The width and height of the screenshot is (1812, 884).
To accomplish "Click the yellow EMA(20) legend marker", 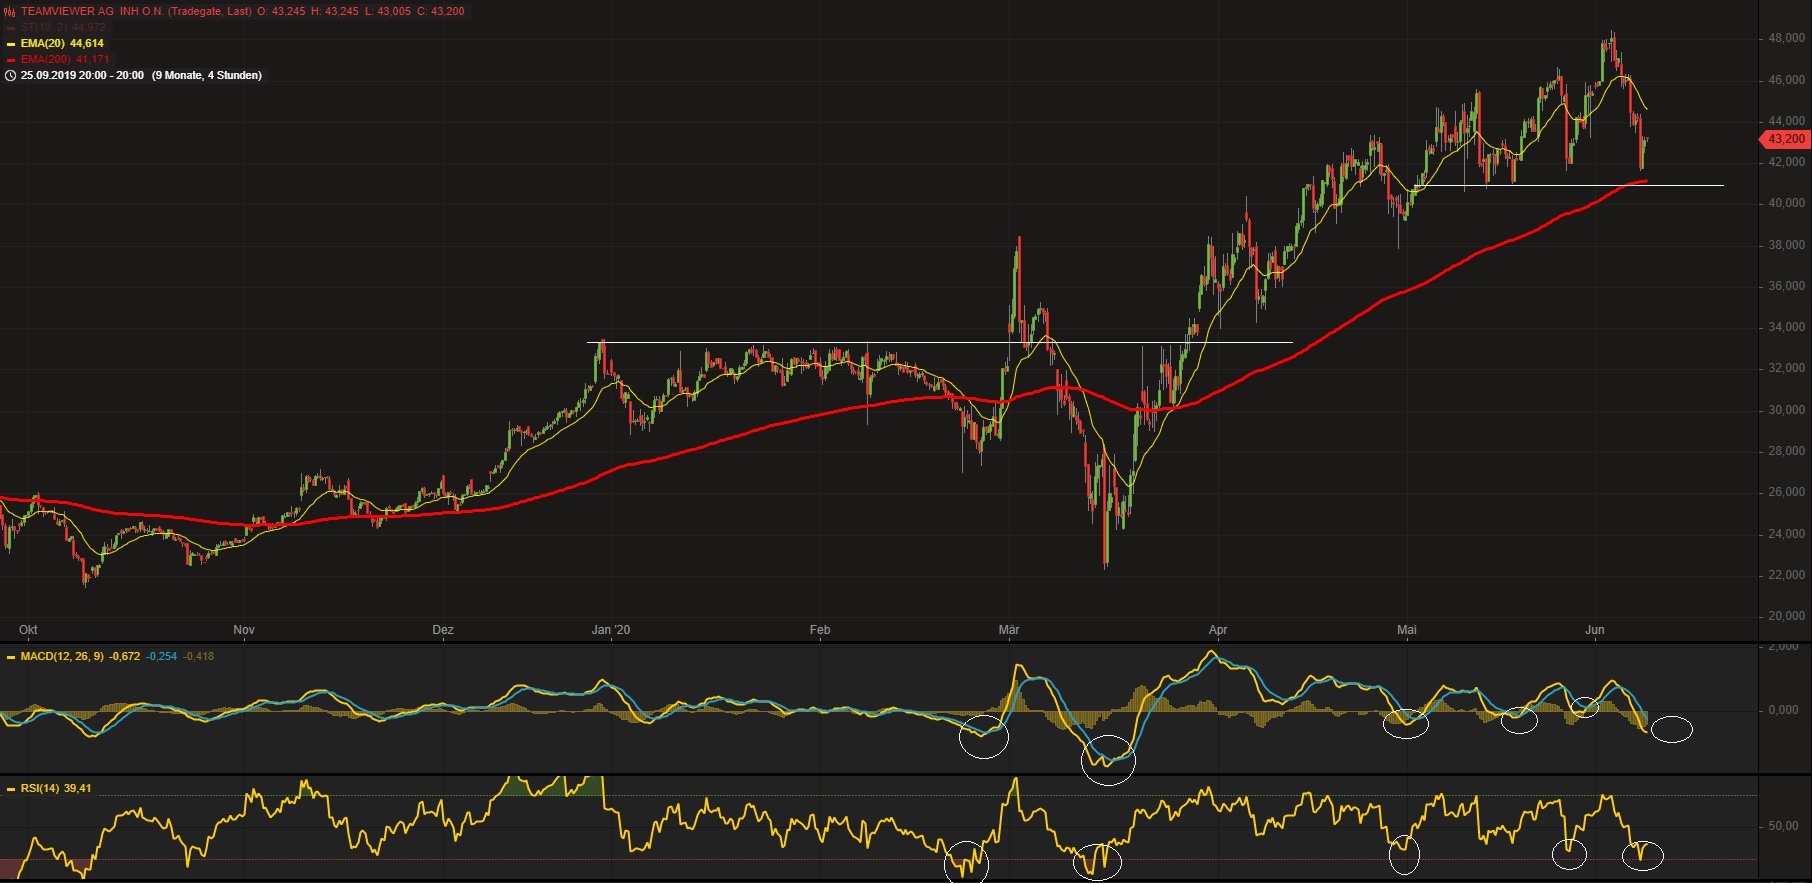I will click(x=11, y=44).
